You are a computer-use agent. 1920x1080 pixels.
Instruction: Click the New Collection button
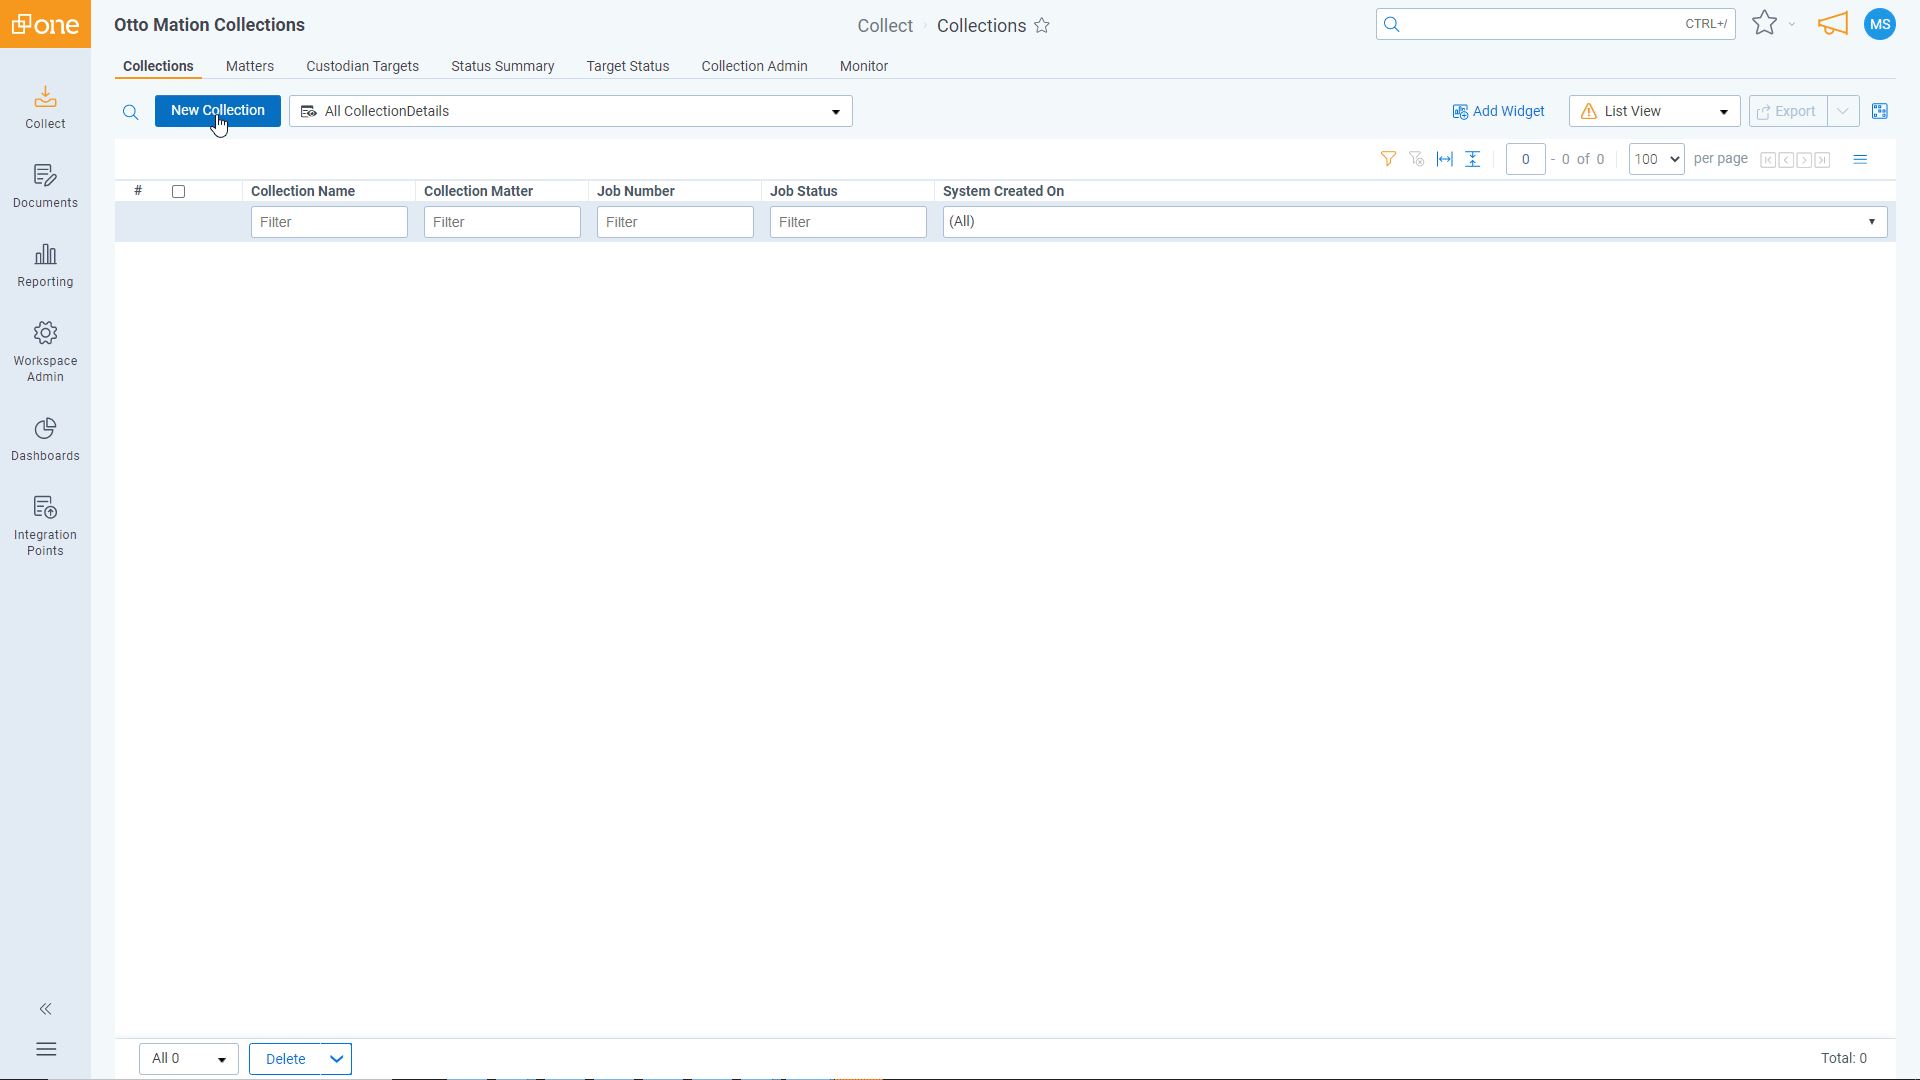pyautogui.click(x=217, y=111)
